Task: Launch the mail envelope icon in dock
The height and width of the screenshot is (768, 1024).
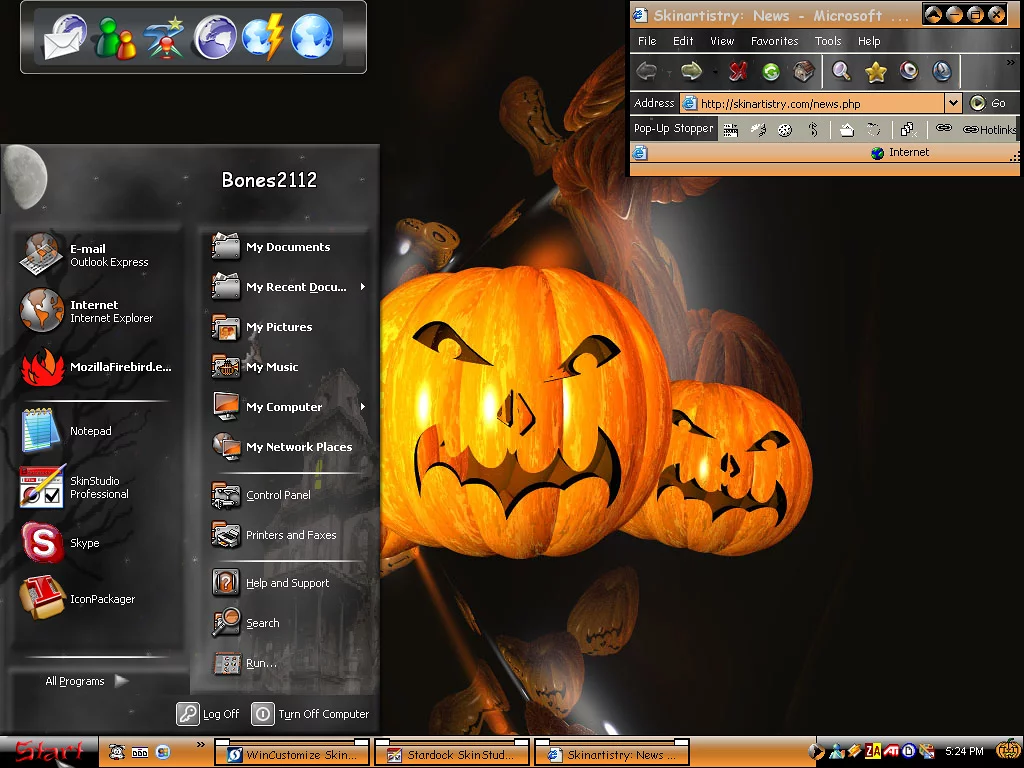Action: (x=65, y=37)
